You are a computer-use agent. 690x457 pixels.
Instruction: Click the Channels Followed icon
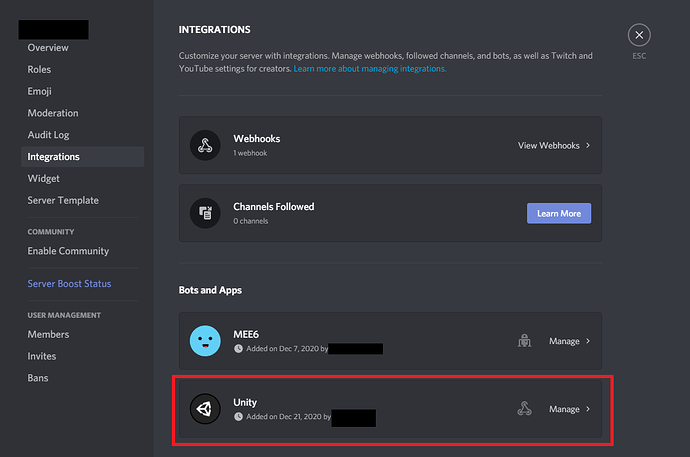(205, 213)
